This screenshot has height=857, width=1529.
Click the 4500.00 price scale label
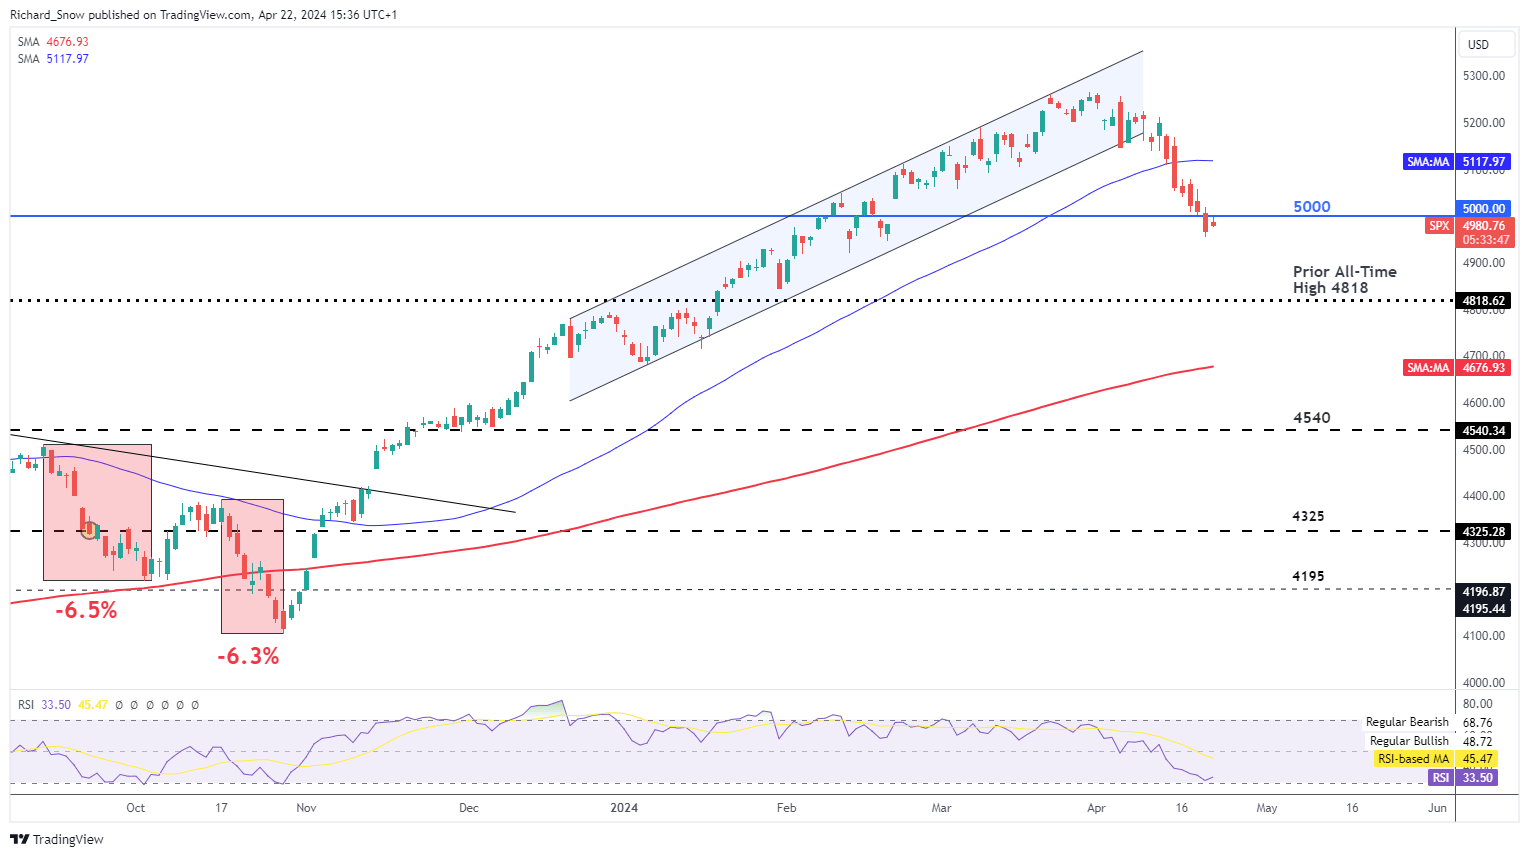tap(1484, 450)
